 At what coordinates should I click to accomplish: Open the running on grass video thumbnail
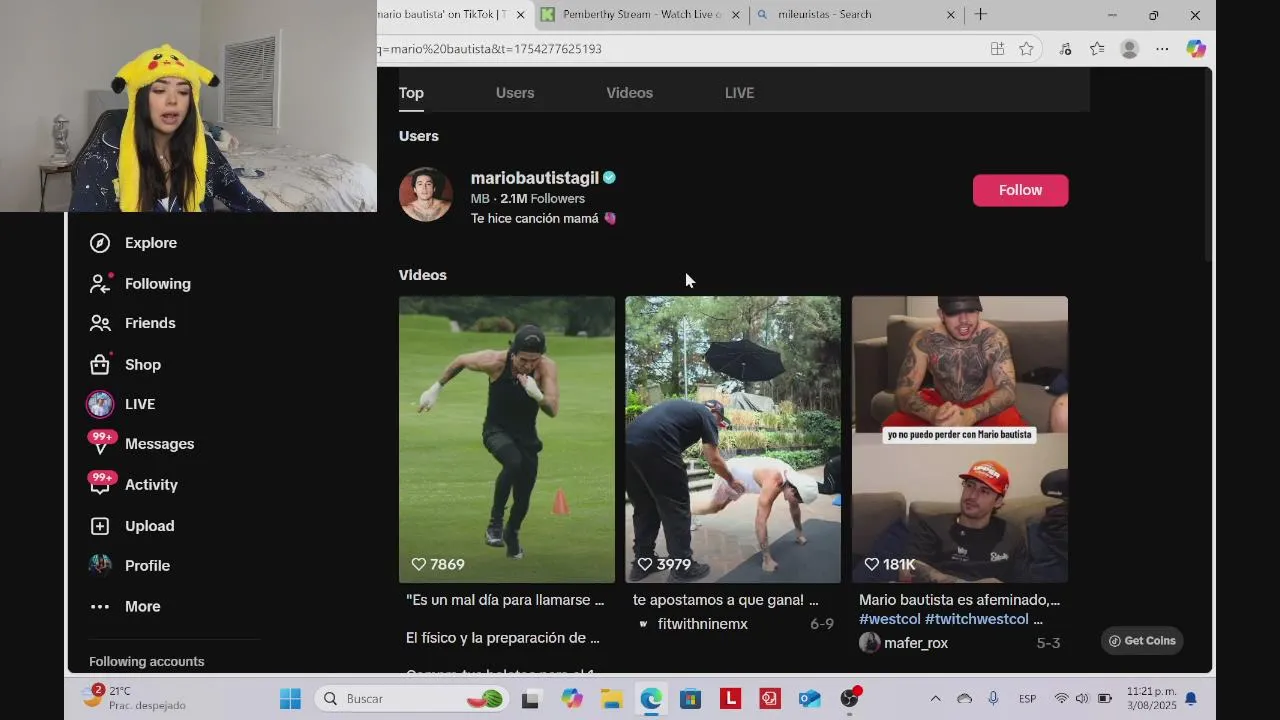[x=507, y=439]
